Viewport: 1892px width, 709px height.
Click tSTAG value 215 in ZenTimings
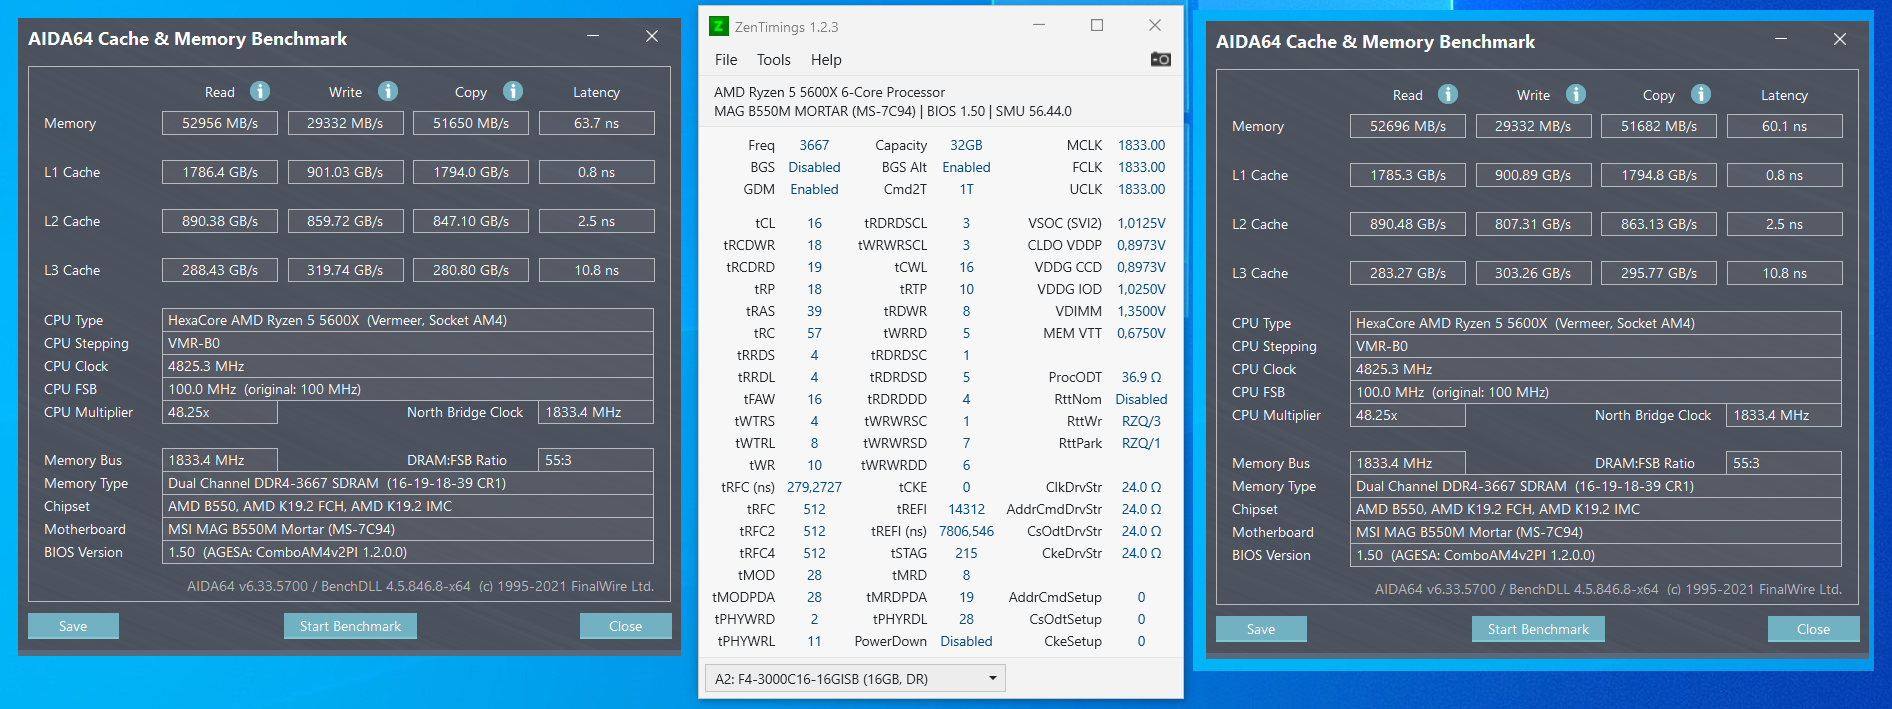coord(966,553)
